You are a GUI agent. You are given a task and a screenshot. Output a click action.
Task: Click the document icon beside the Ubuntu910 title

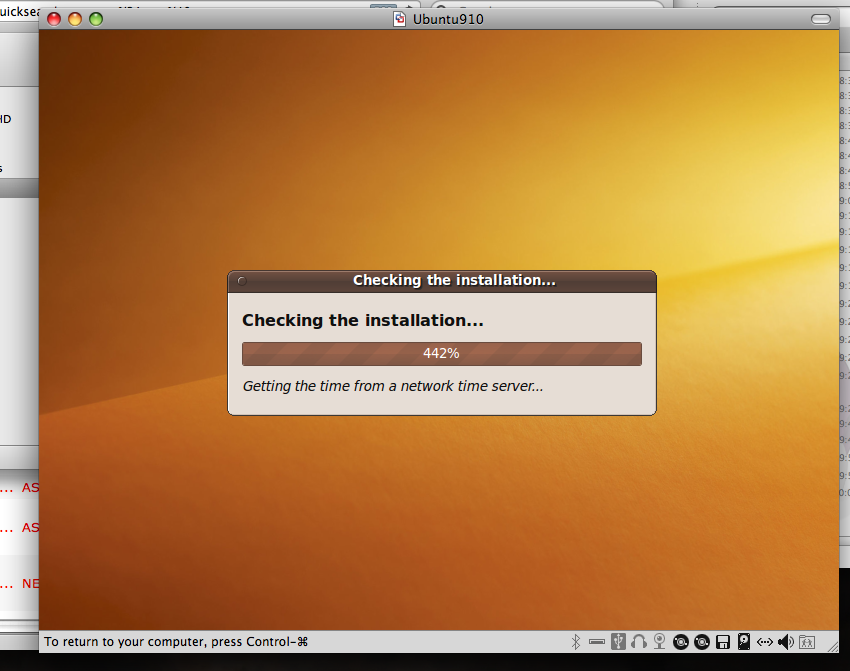click(400, 19)
